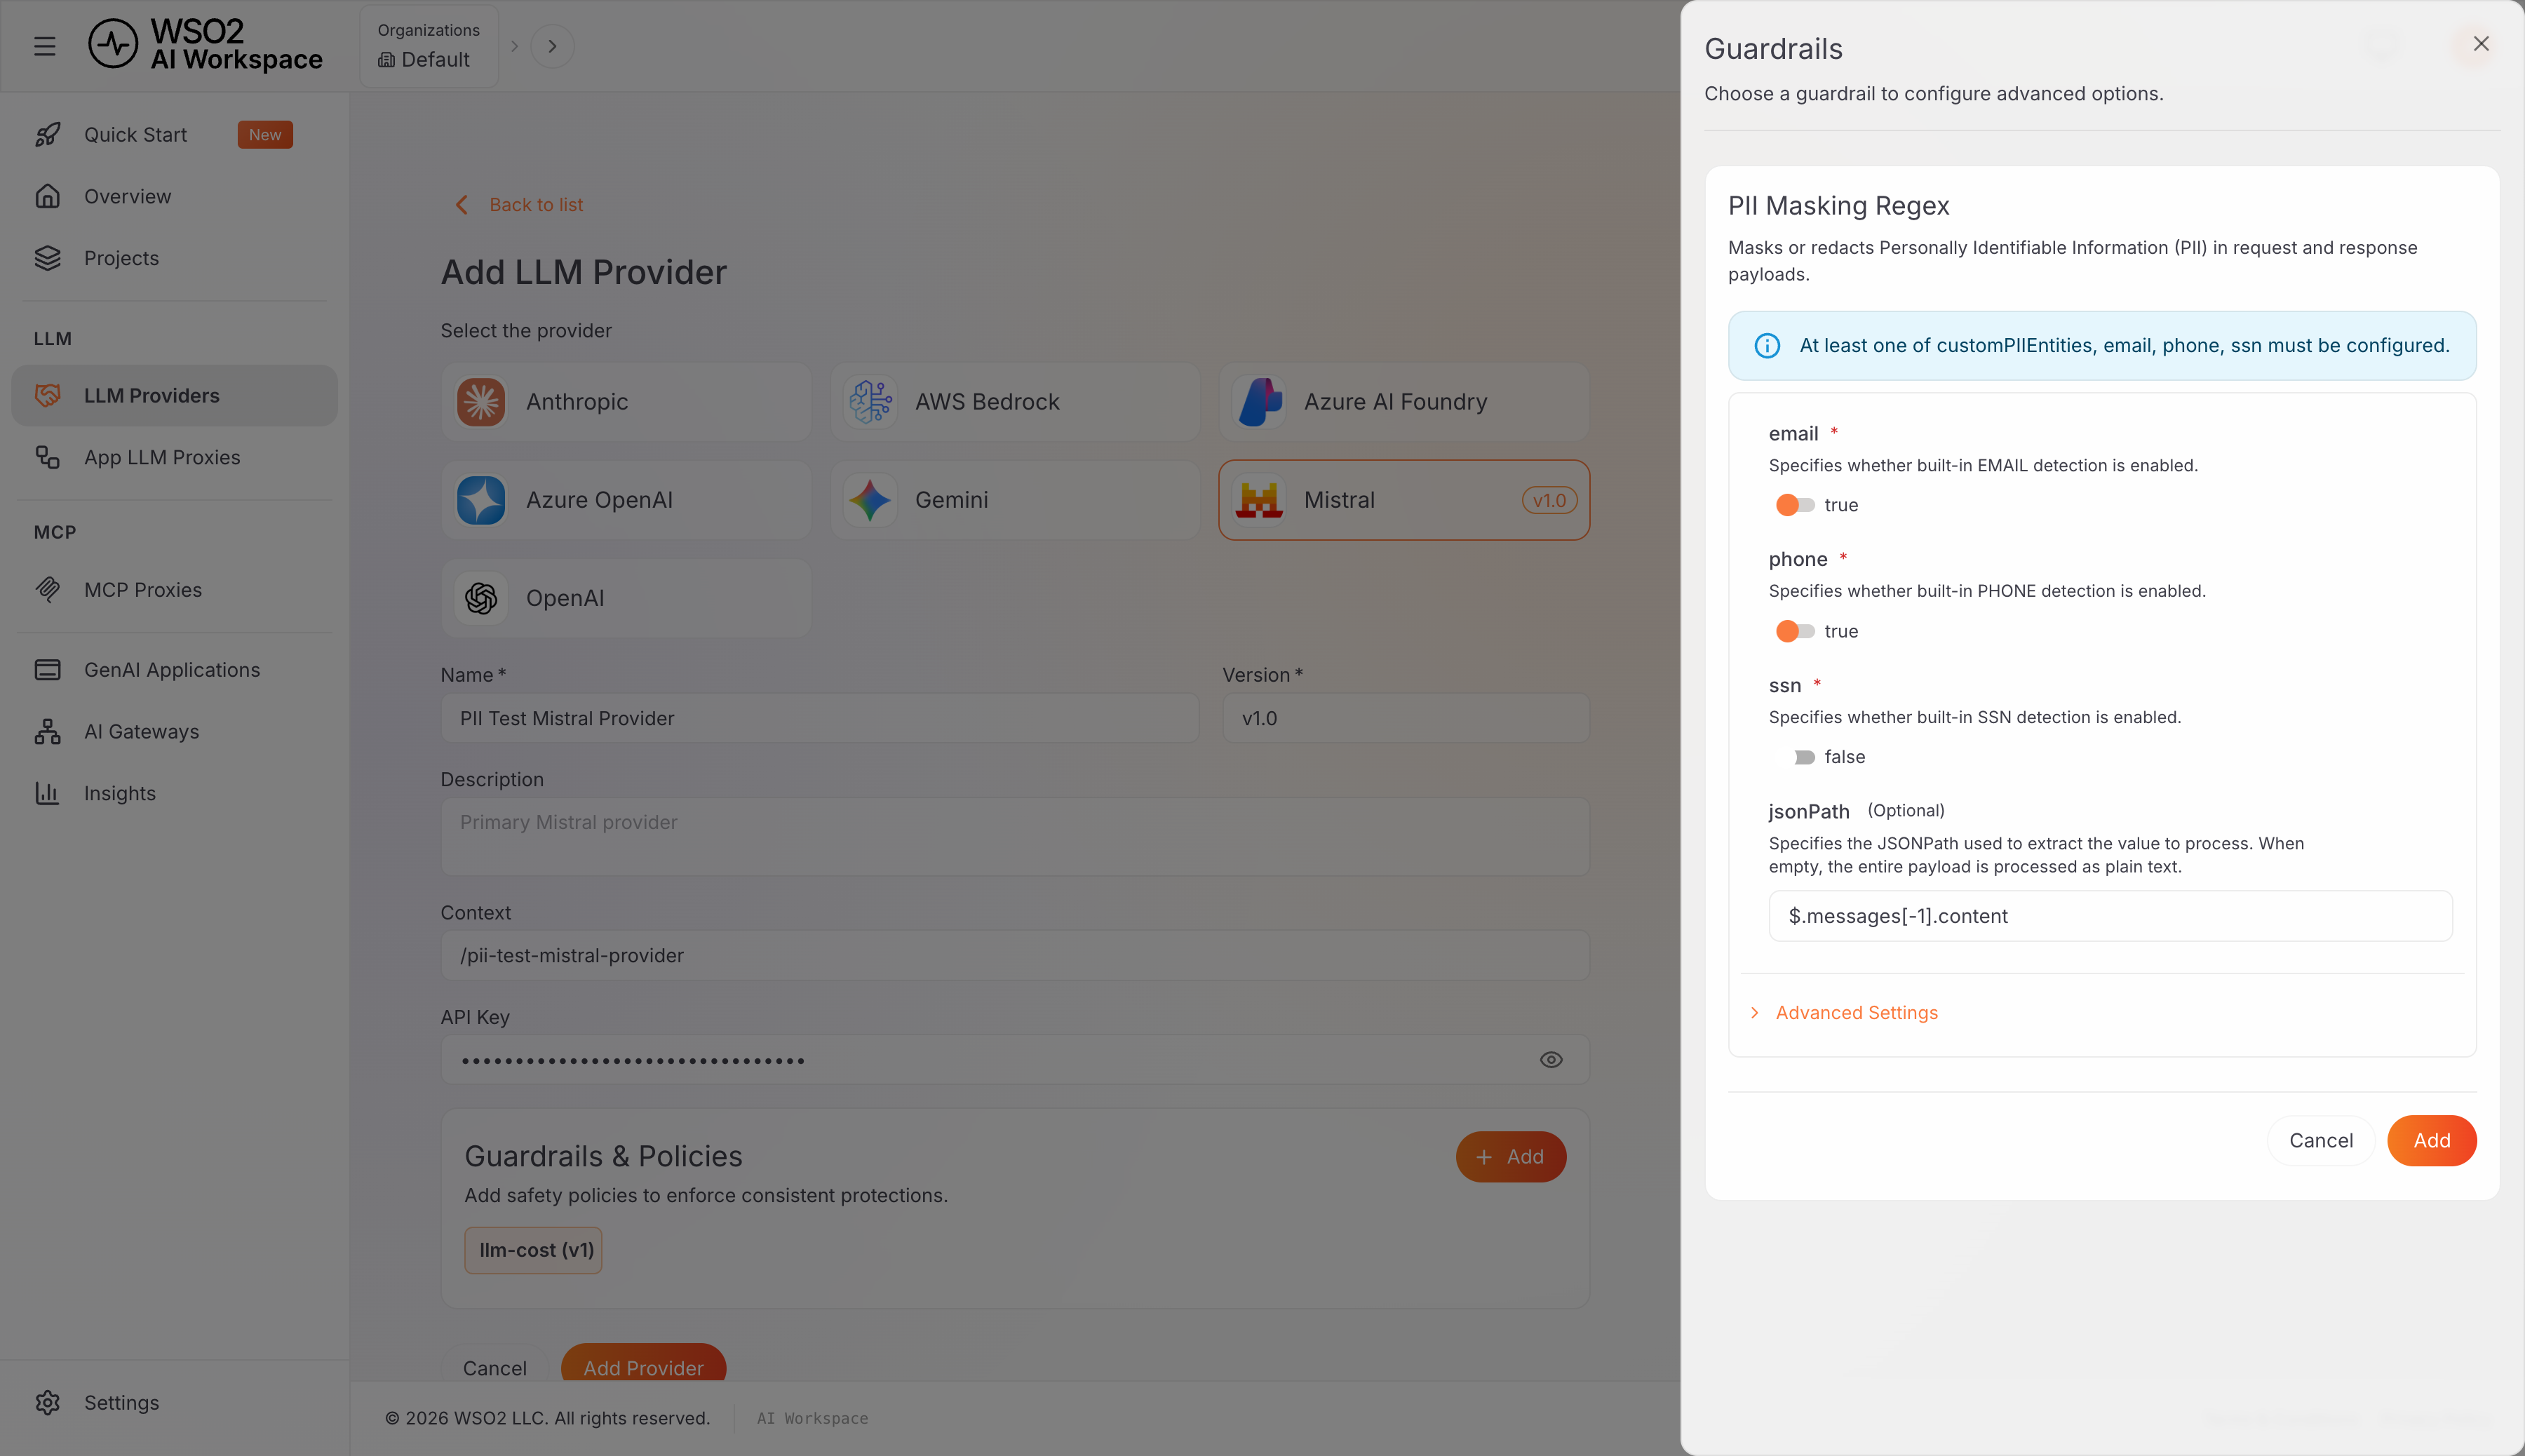
Task: Click Add button in Guardrails panel
Action: 2431,1141
